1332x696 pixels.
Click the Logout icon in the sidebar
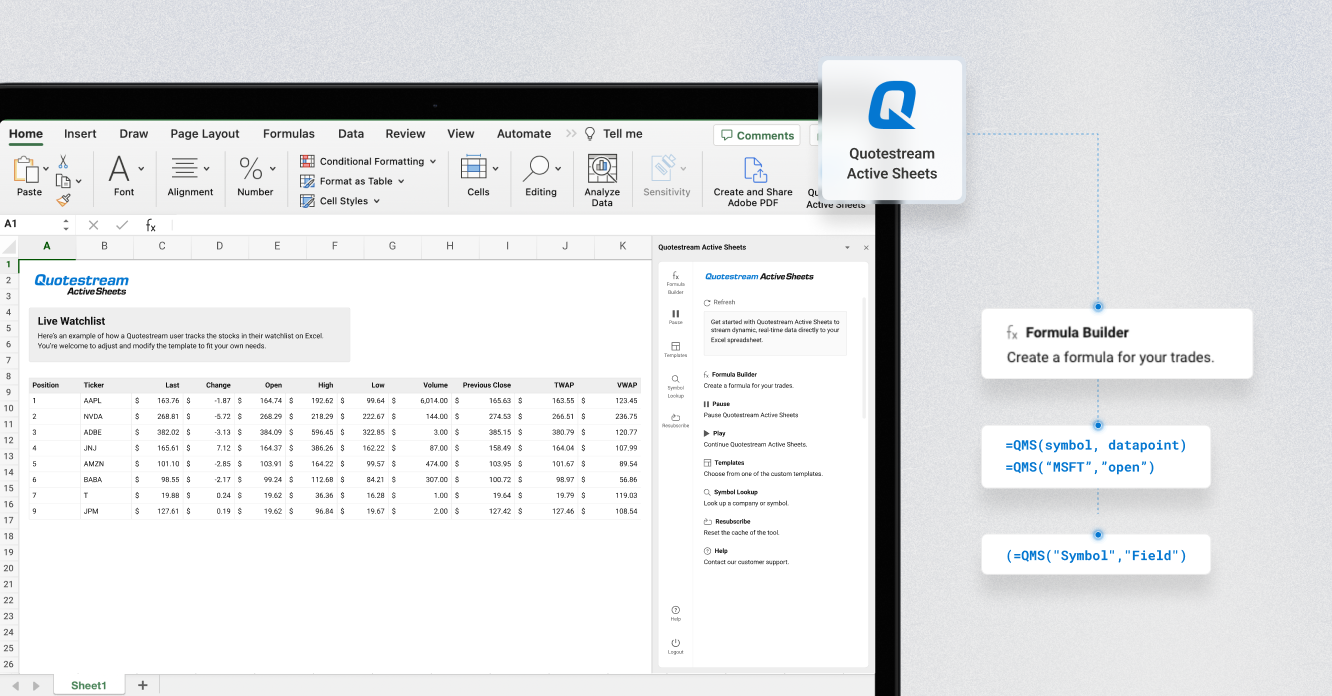(x=676, y=644)
